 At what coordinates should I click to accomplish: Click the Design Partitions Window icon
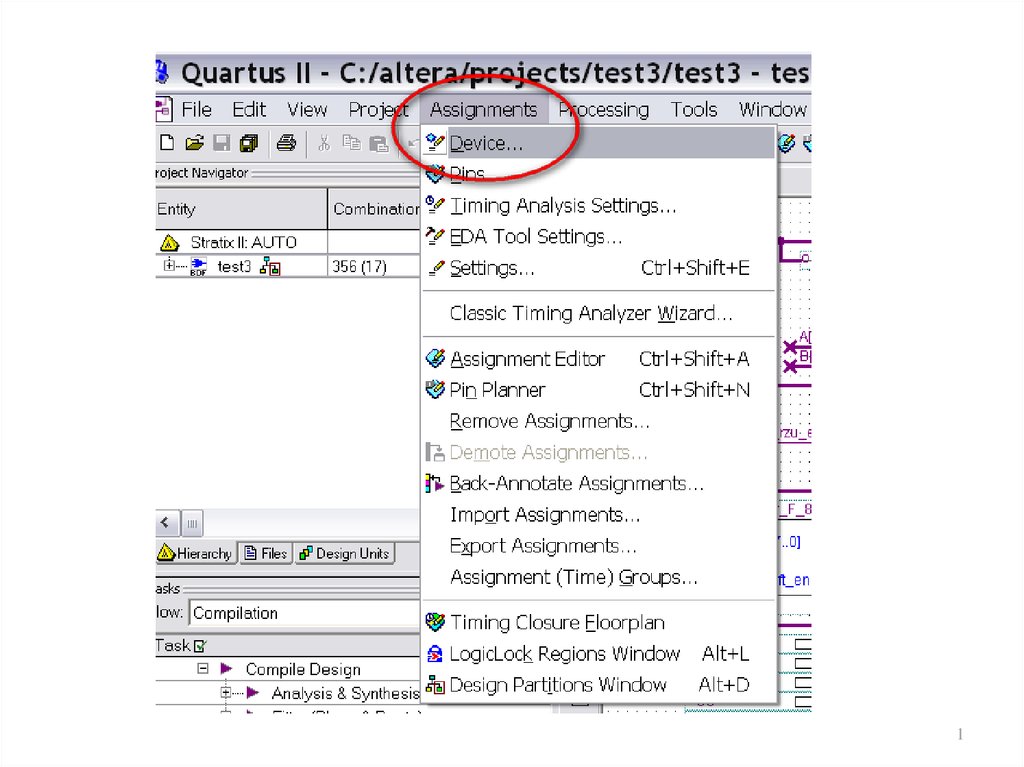pos(435,685)
